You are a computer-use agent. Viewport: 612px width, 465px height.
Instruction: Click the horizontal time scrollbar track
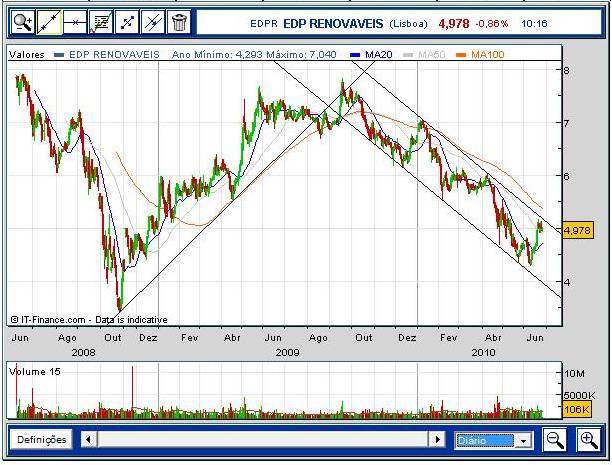[263, 440]
